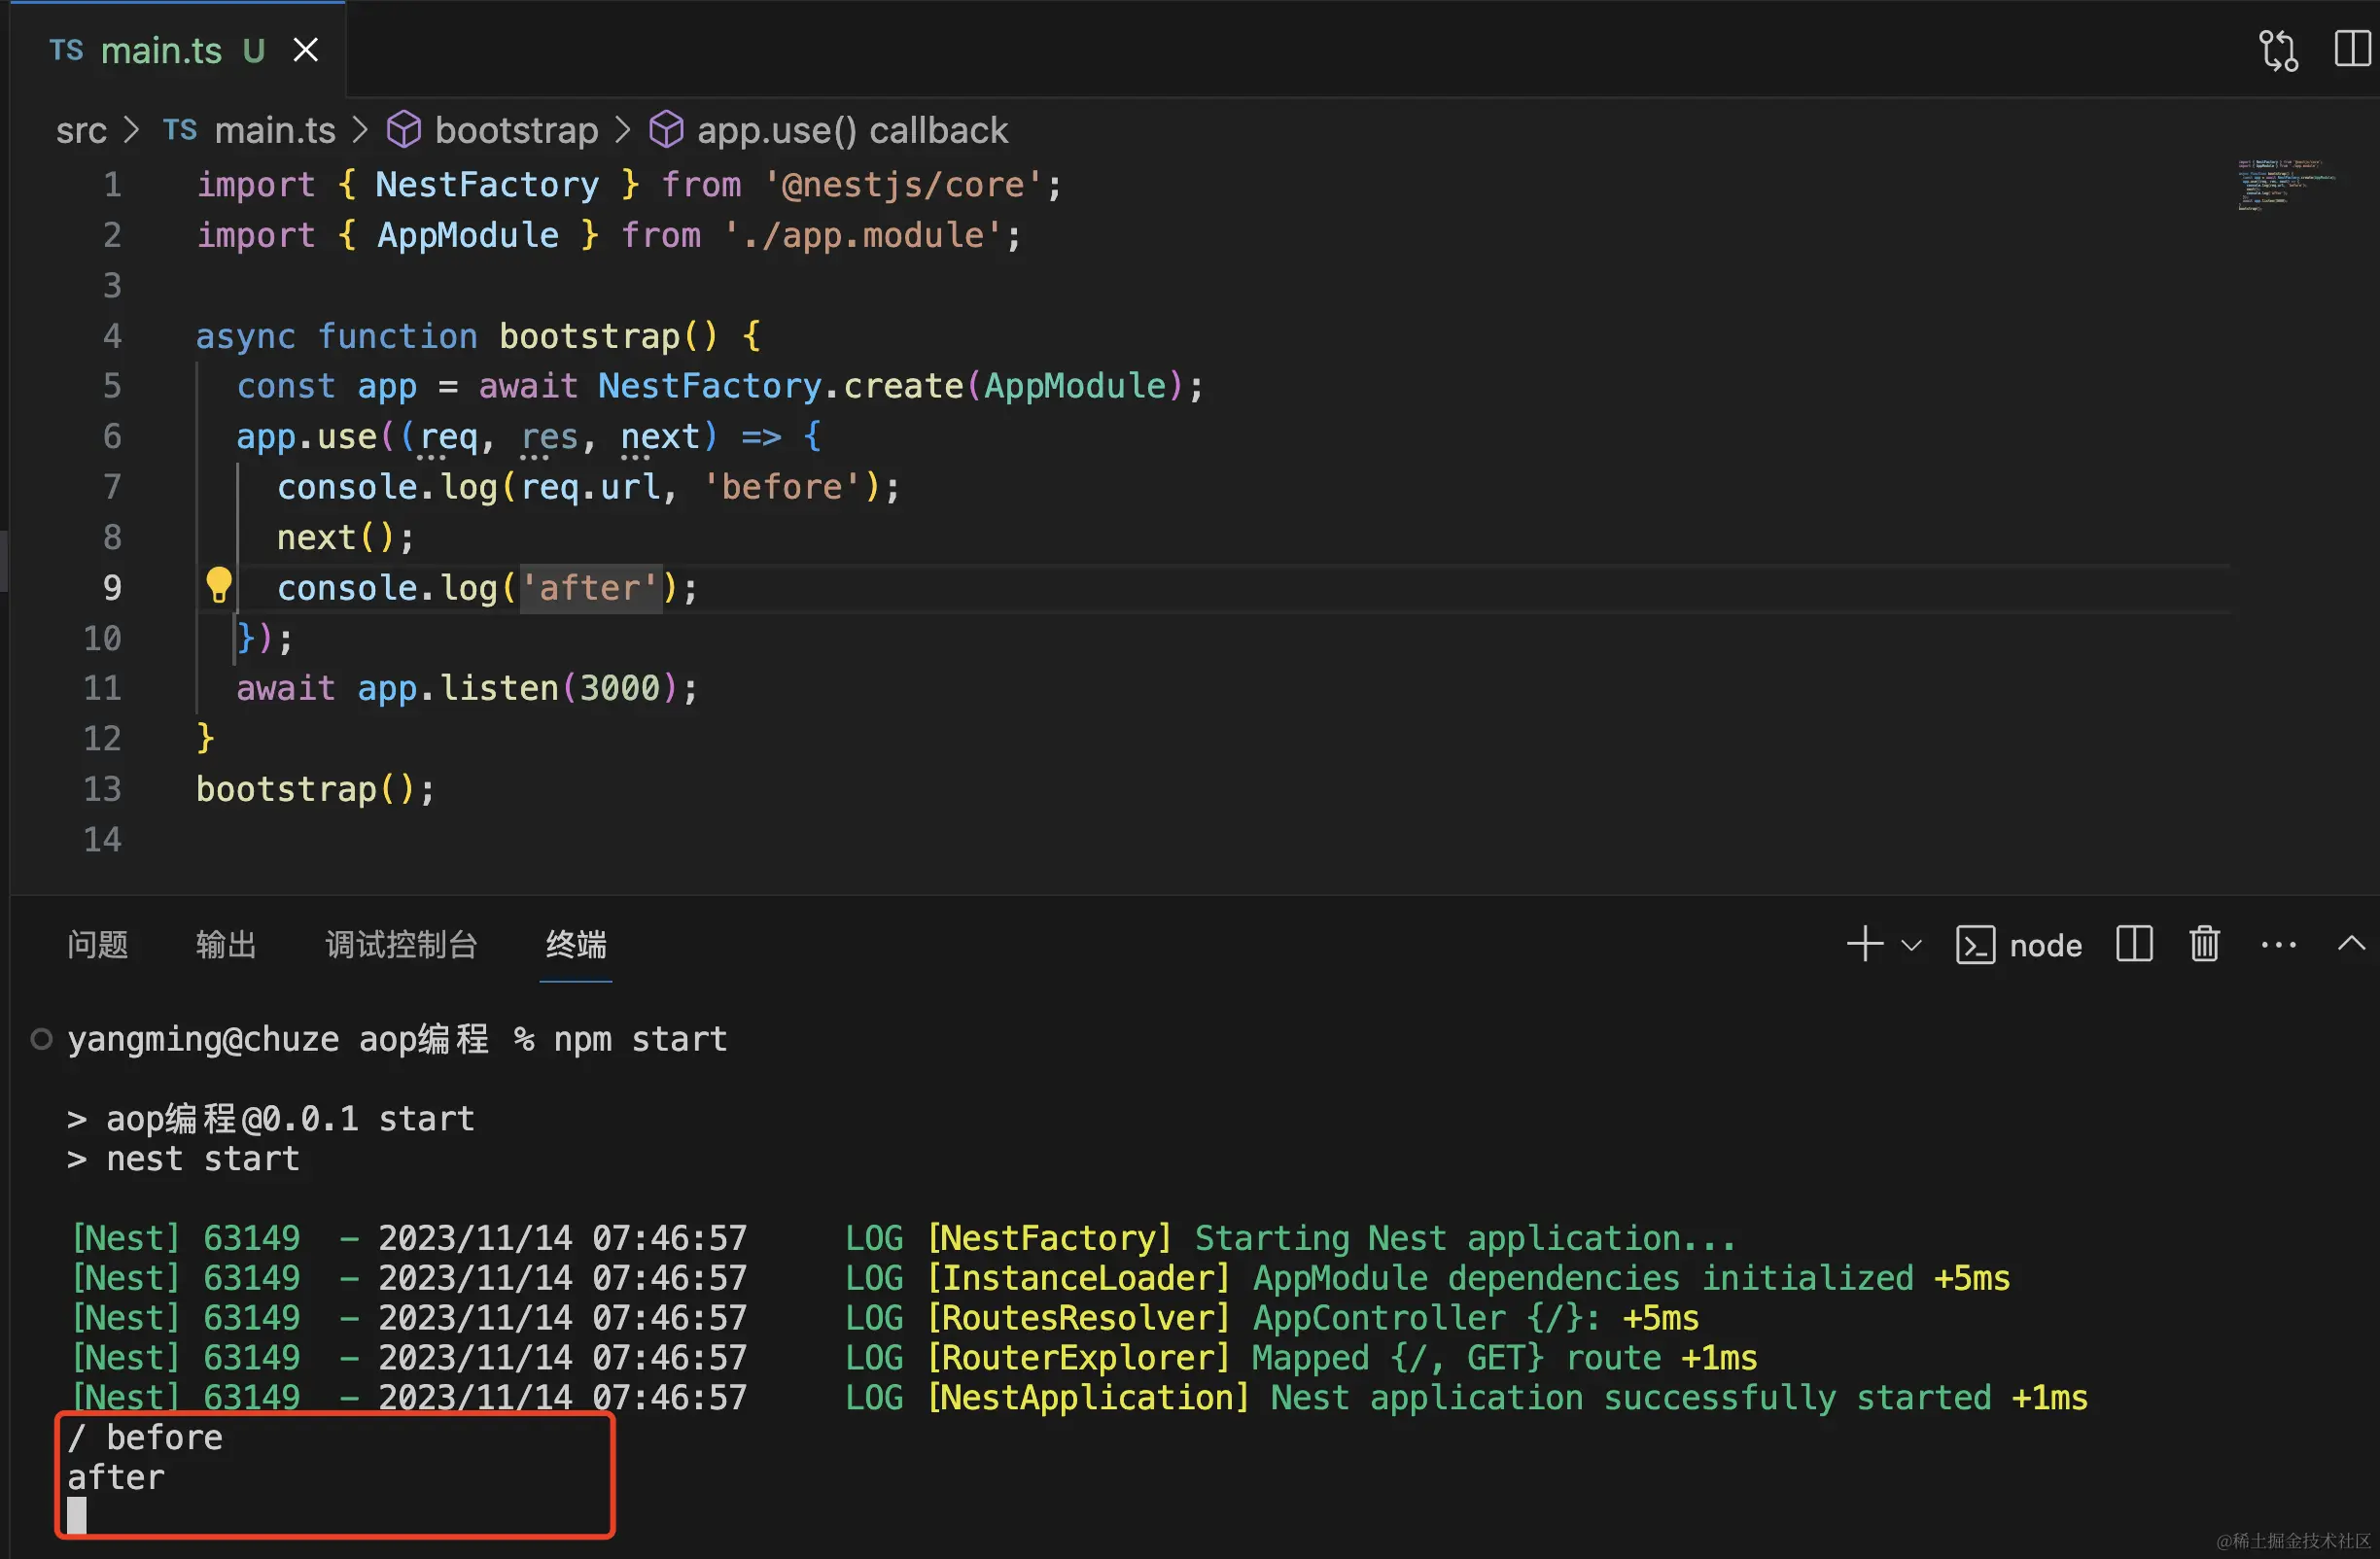Click the node terminal shell icon
2380x1559 pixels.
point(1975,945)
